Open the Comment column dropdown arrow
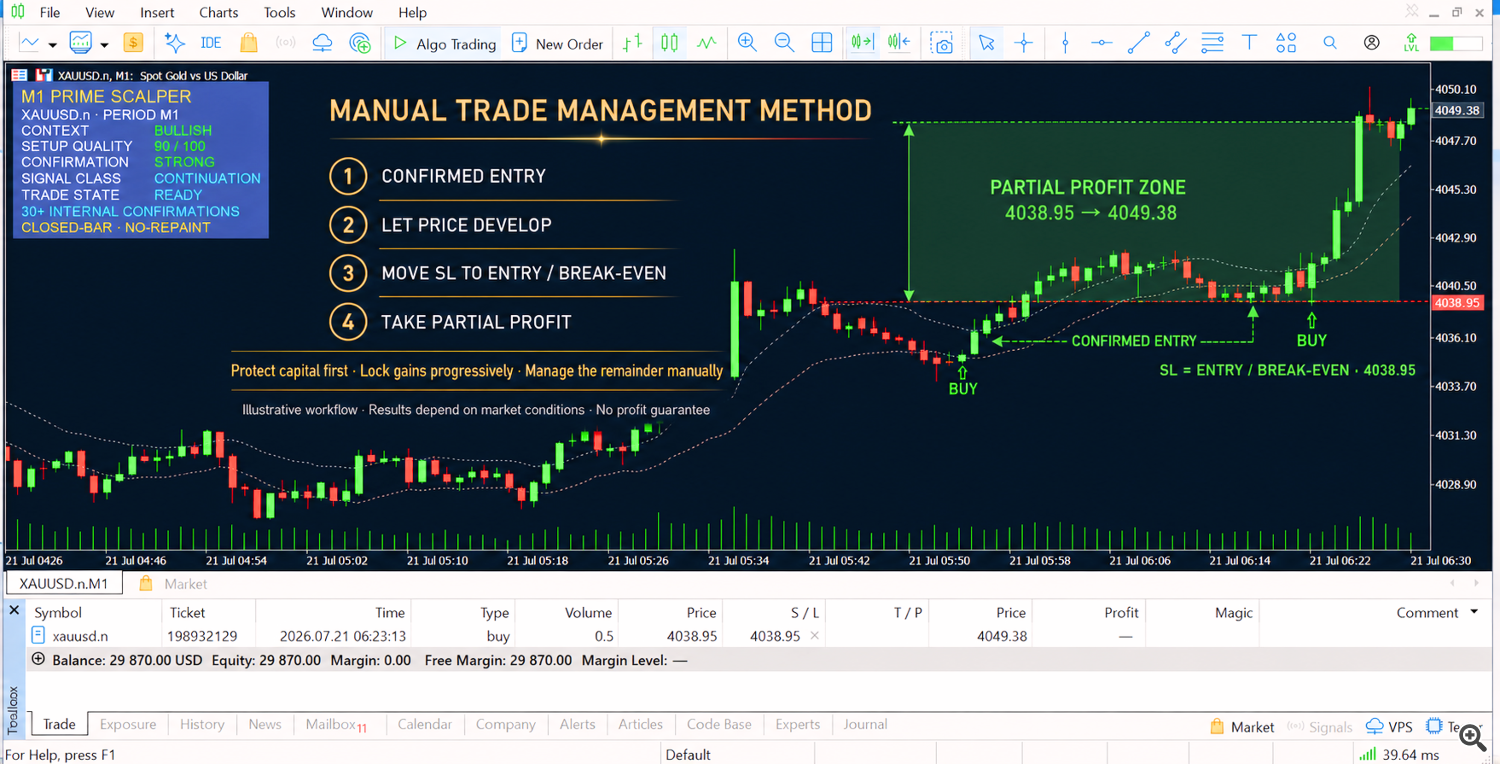The height and width of the screenshot is (764, 1500). 1475,613
